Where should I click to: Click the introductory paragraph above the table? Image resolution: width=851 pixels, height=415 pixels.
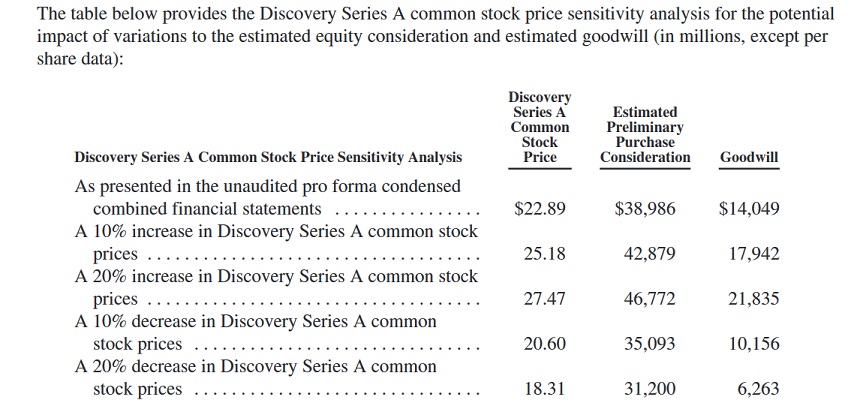(420, 37)
